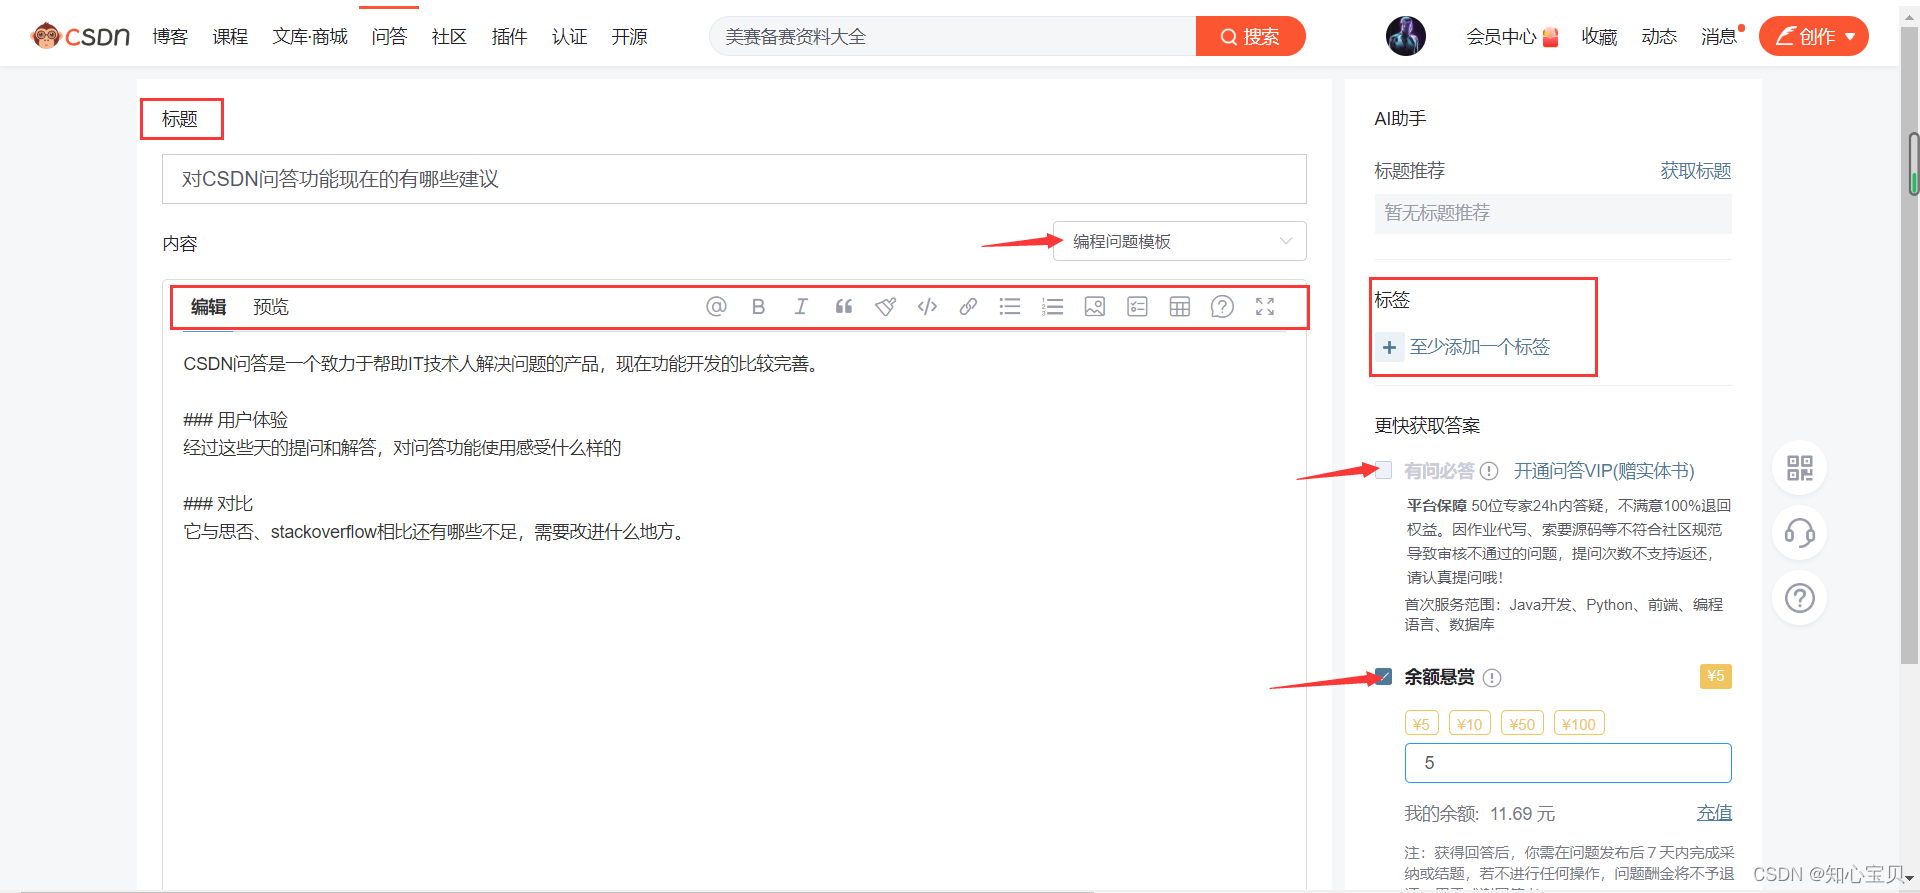Switch to the 编辑 tab

(208, 307)
